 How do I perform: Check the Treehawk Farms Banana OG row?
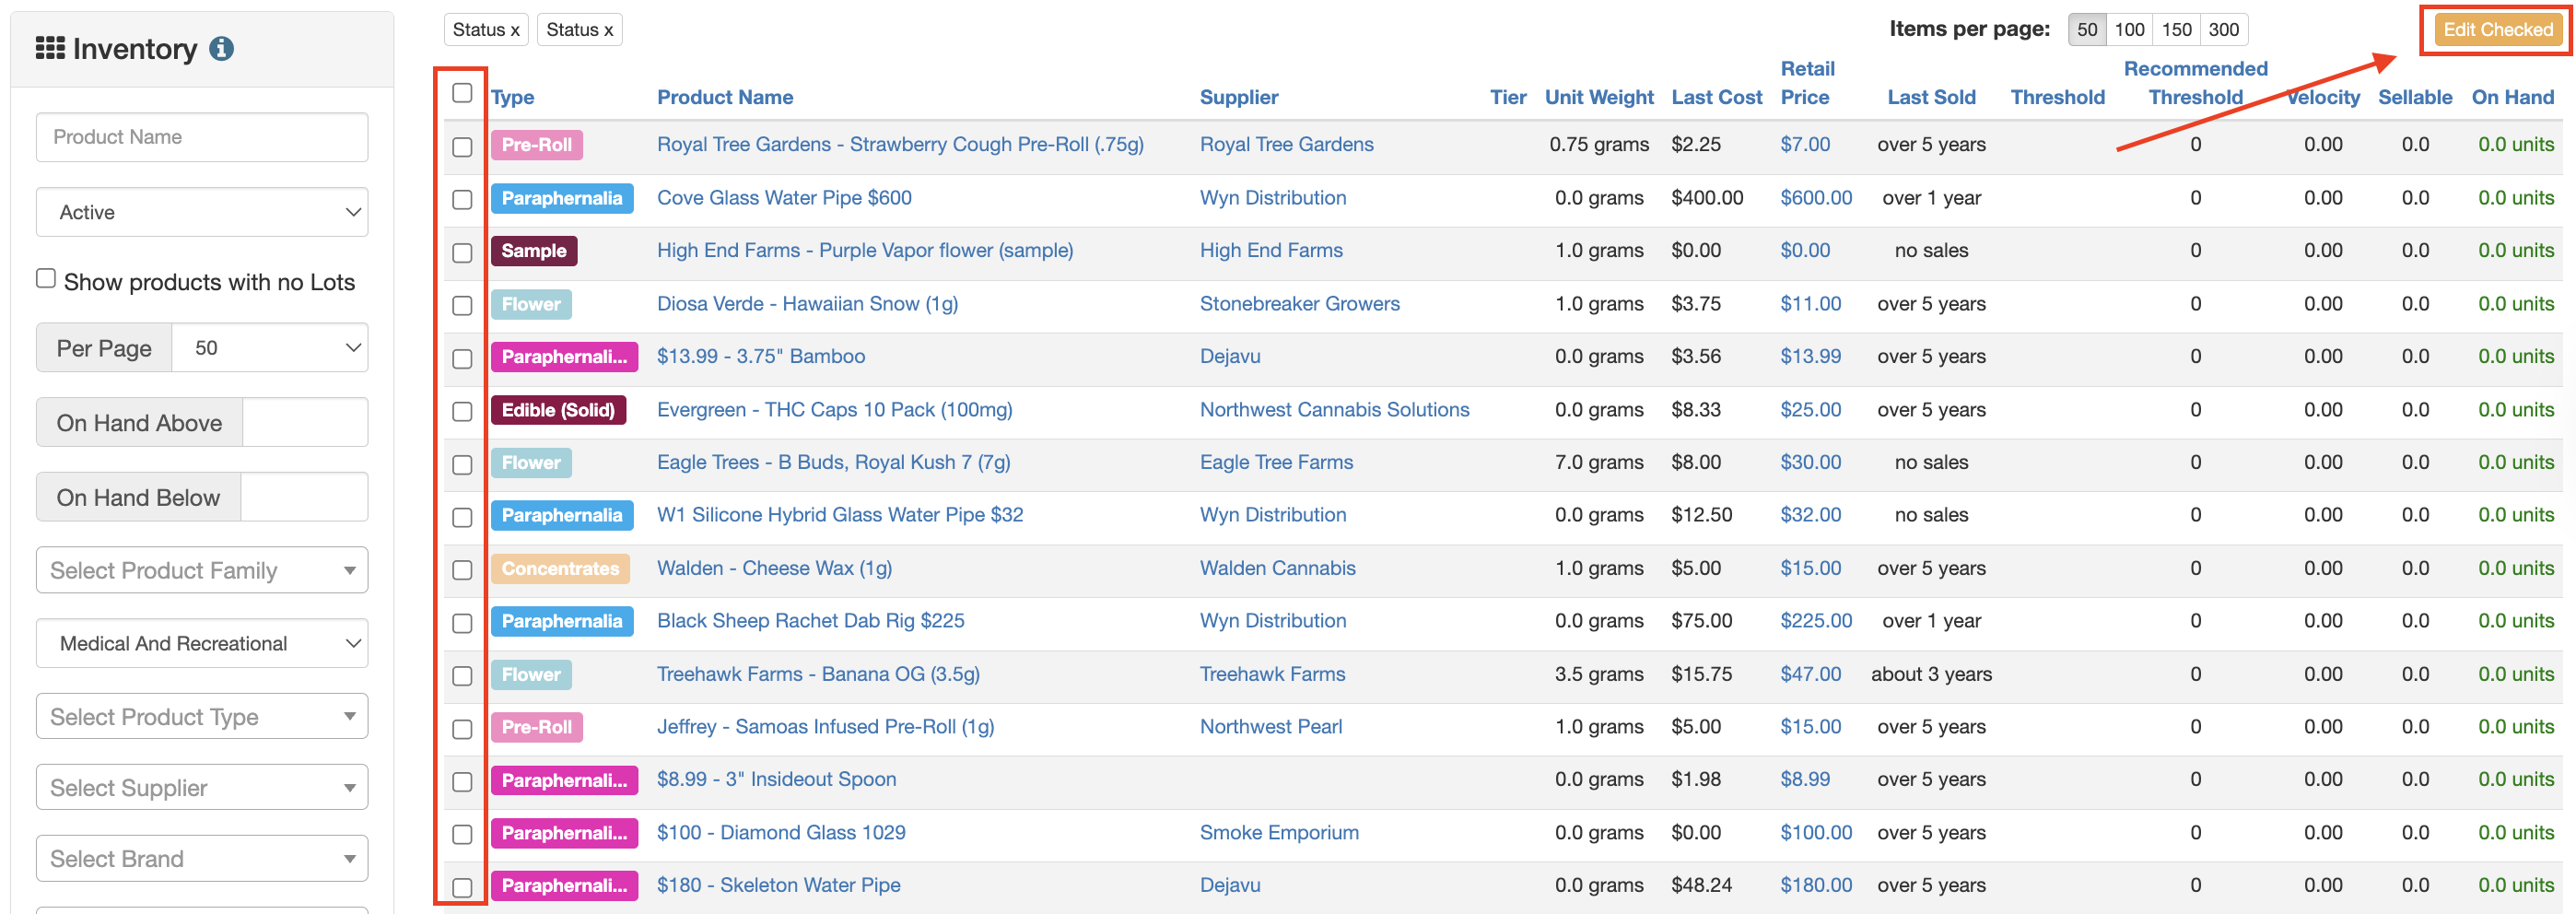click(x=462, y=675)
